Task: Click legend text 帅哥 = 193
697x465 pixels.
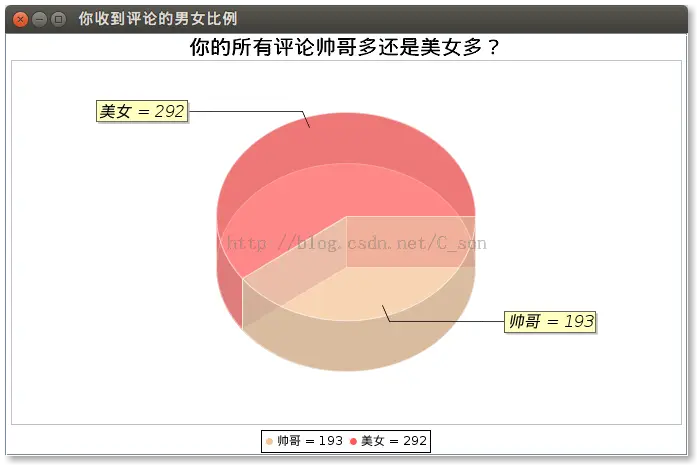Action: click(310, 441)
